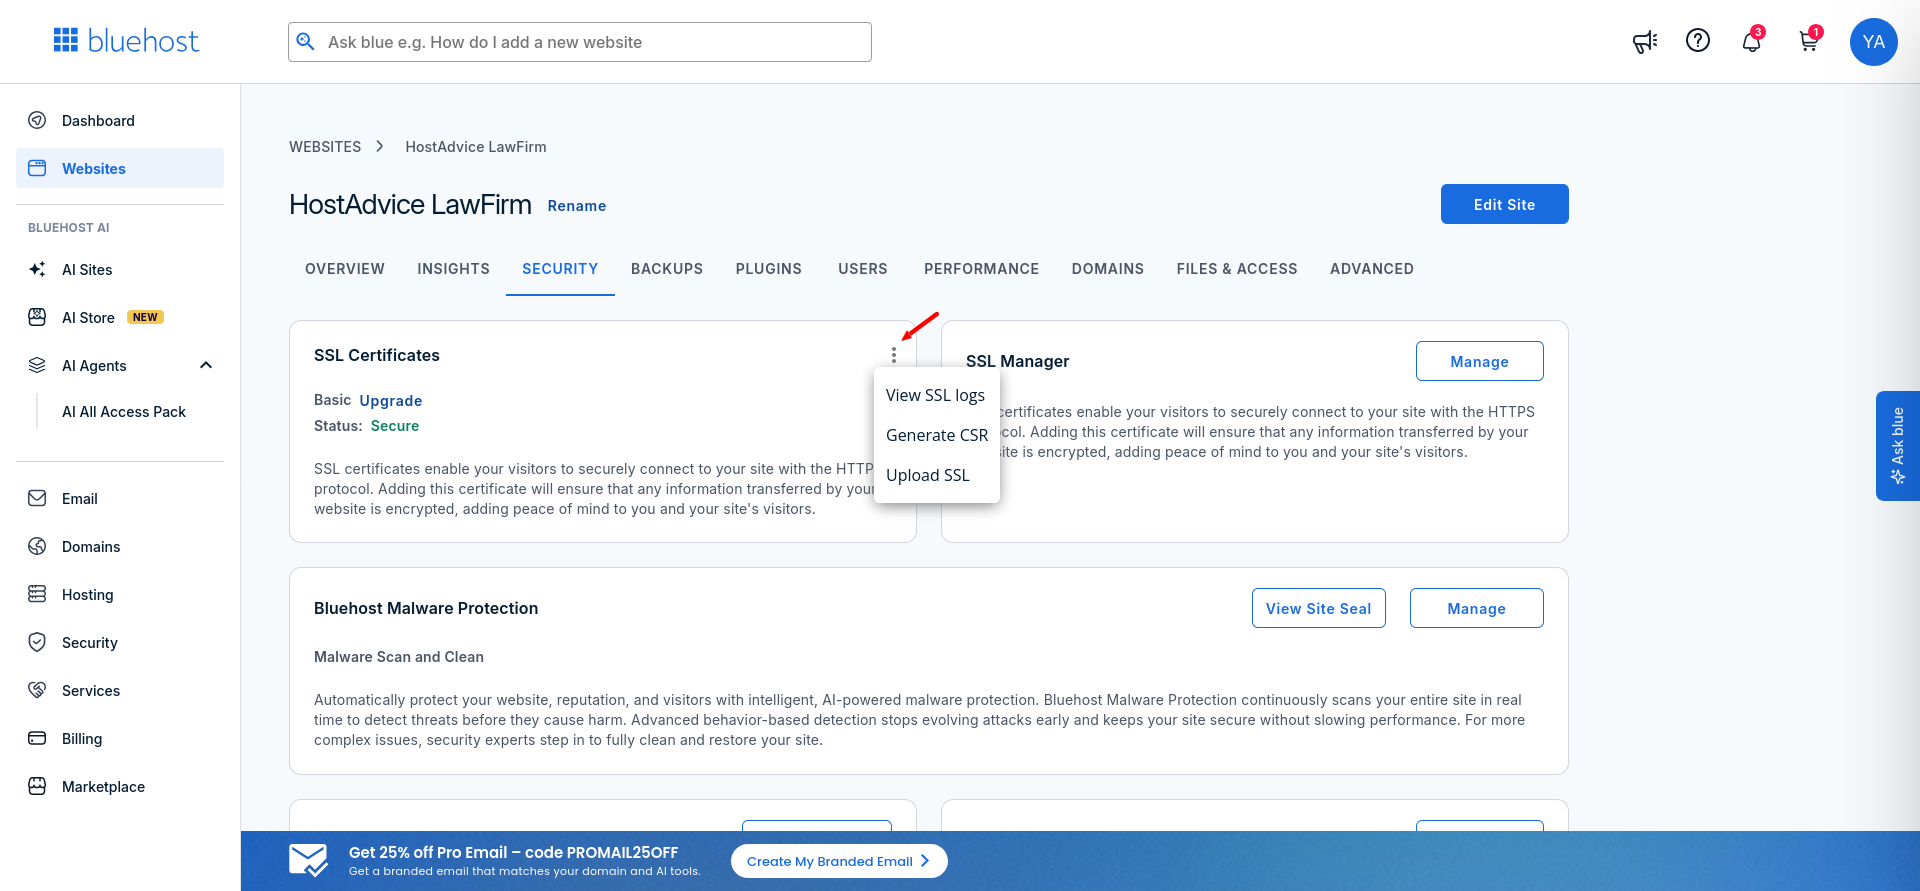Click the Marketplace icon
The height and width of the screenshot is (891, 1920).
[x=37, y=786]
